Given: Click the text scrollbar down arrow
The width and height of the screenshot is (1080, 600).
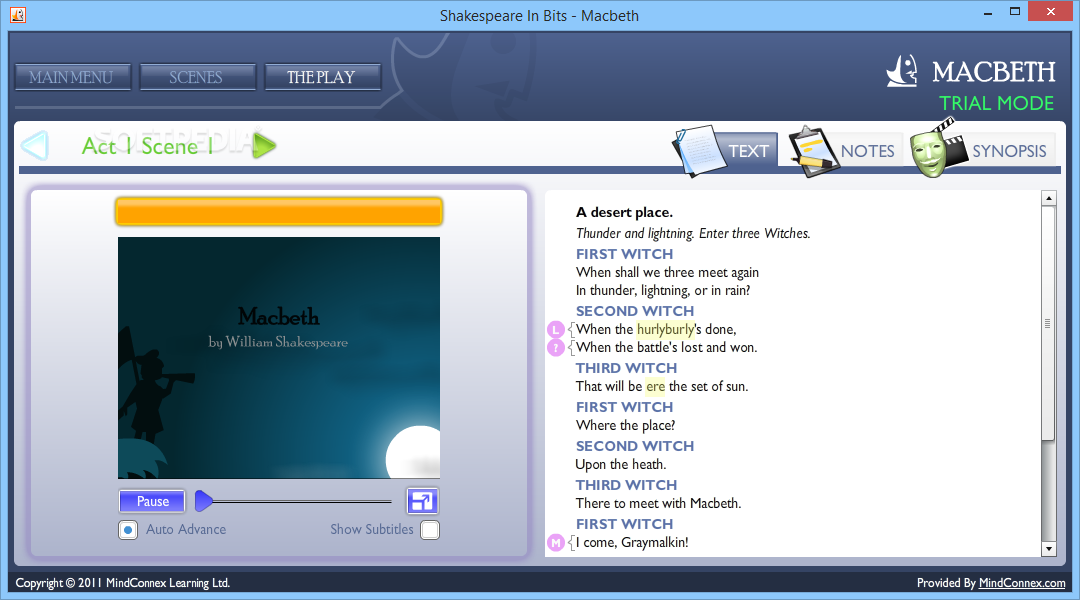Looking at the screenshot, I should point(1048,549).
